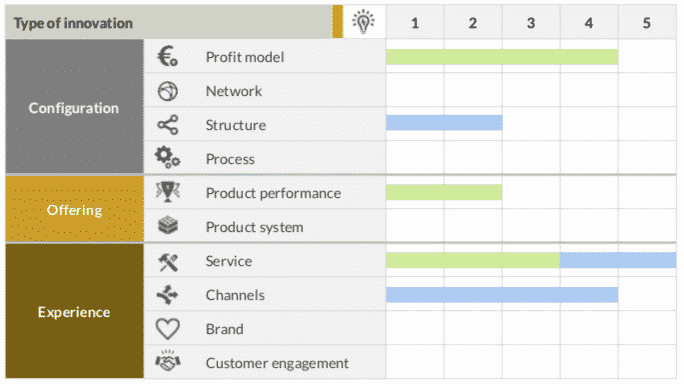The image size is (684, 384).
Task: Click the trophy Product performance icon
Action: tap(168, 192)
